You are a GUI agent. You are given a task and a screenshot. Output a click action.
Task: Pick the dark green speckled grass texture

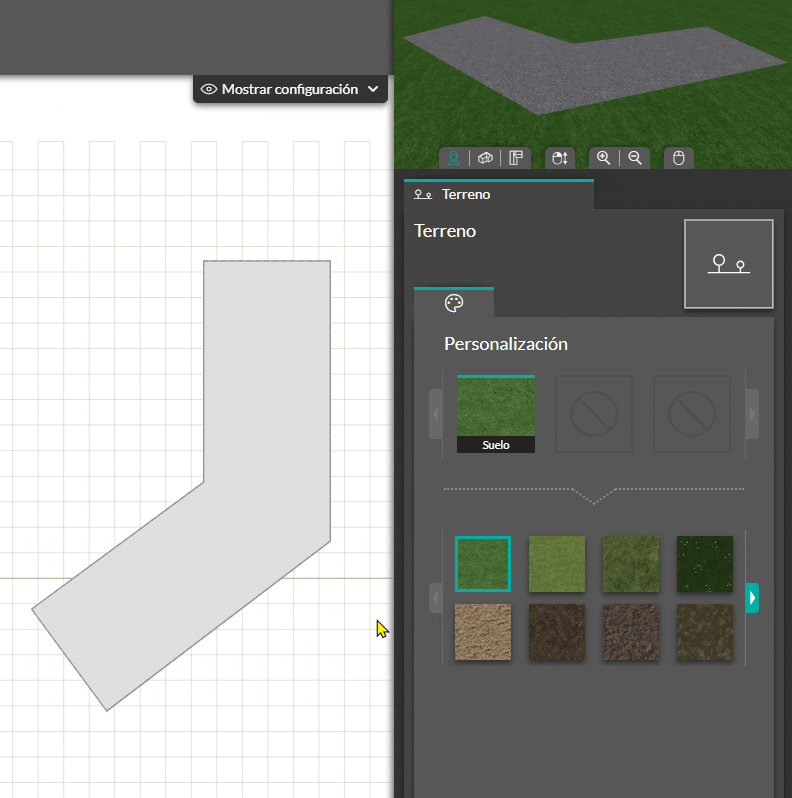pyautogui.click(x=704, y=564)
